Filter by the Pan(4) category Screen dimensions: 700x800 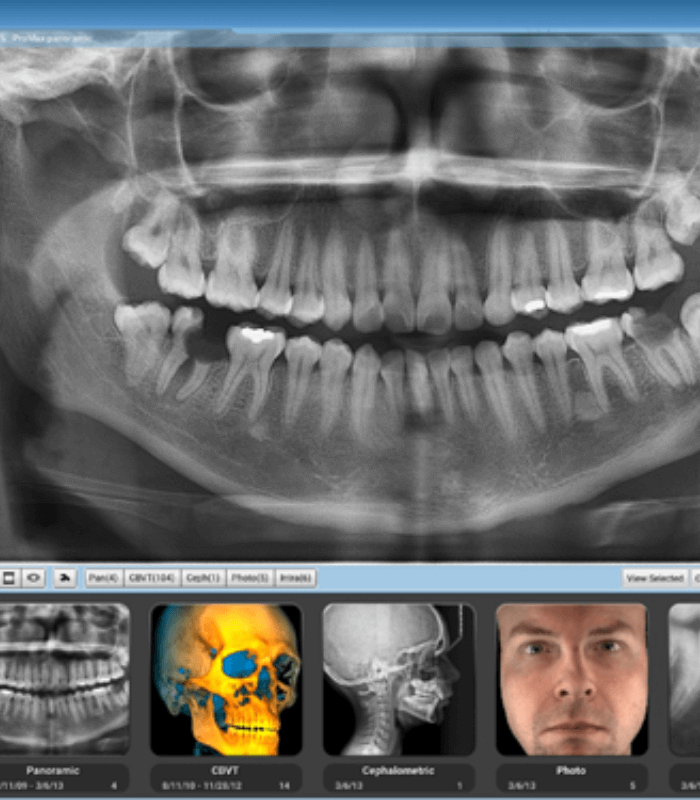point(103,578)
